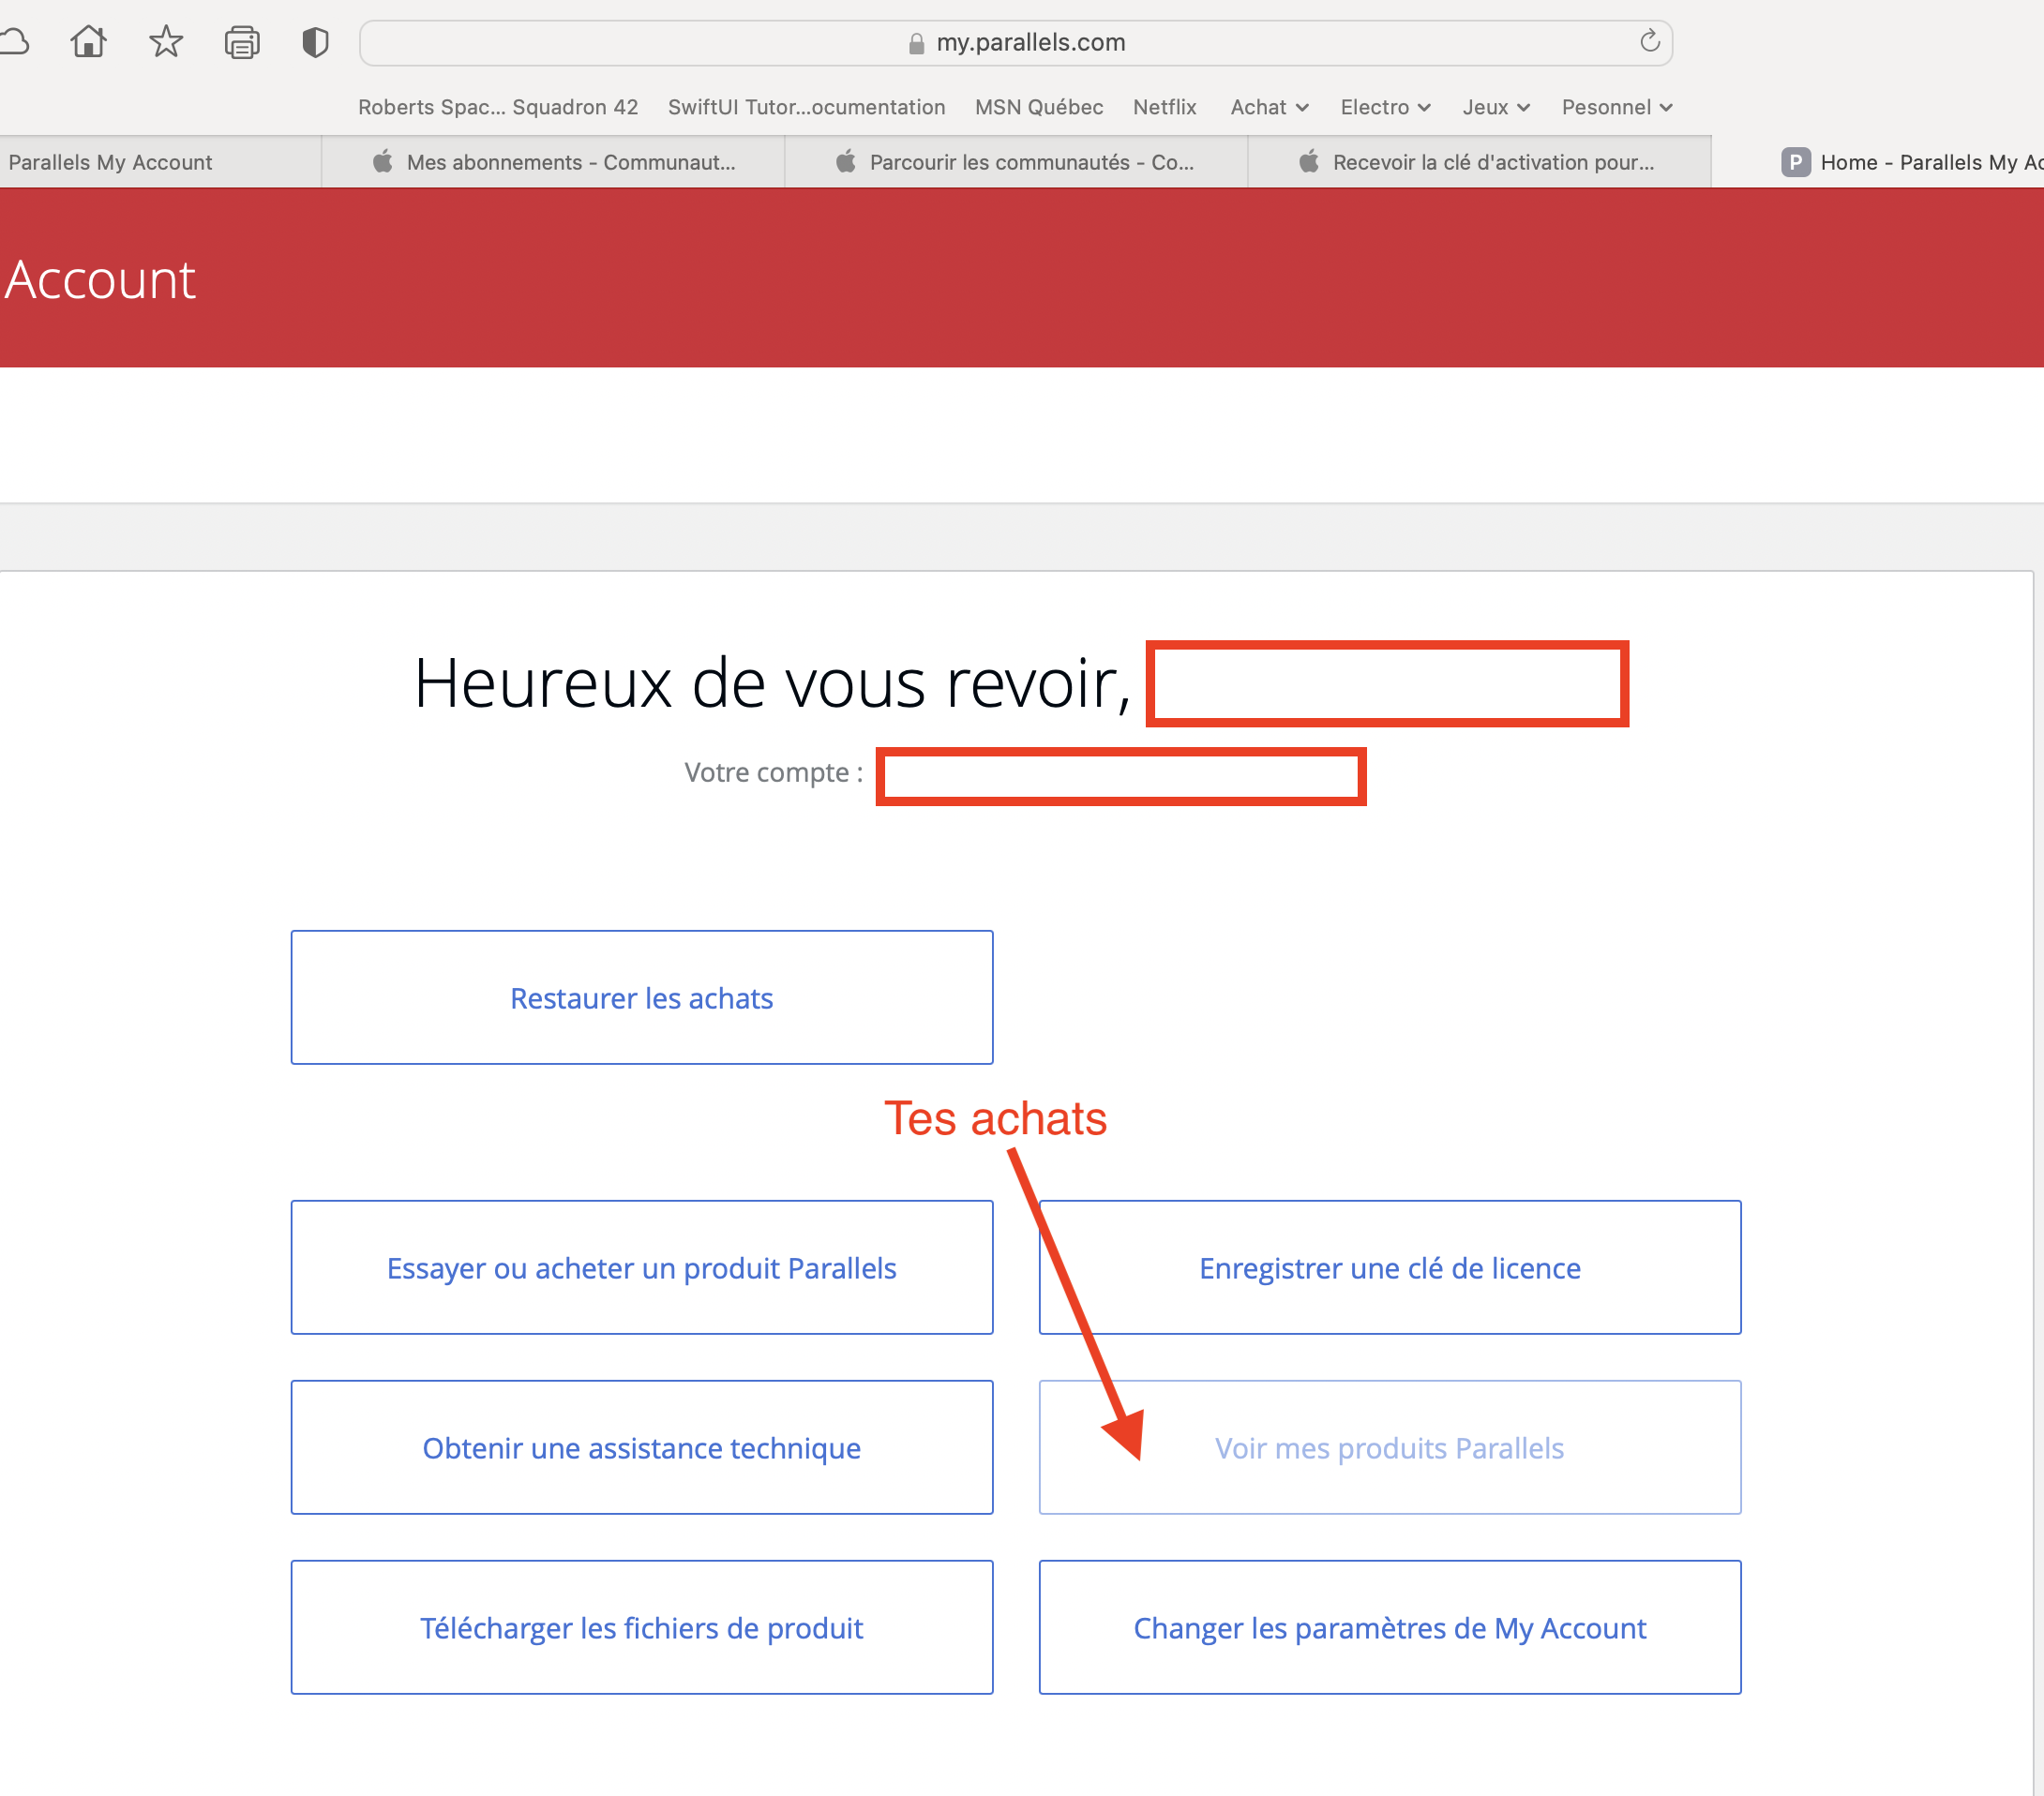
Task: Click the star bookmarks icon
Action: tap(166, 42)
